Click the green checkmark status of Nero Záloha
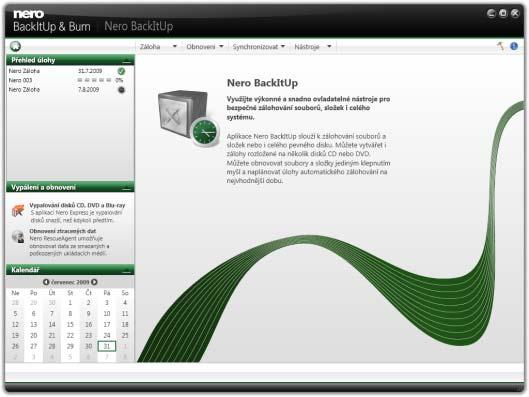The width and height of the screenshot is (529, 397). pos(121,71)
